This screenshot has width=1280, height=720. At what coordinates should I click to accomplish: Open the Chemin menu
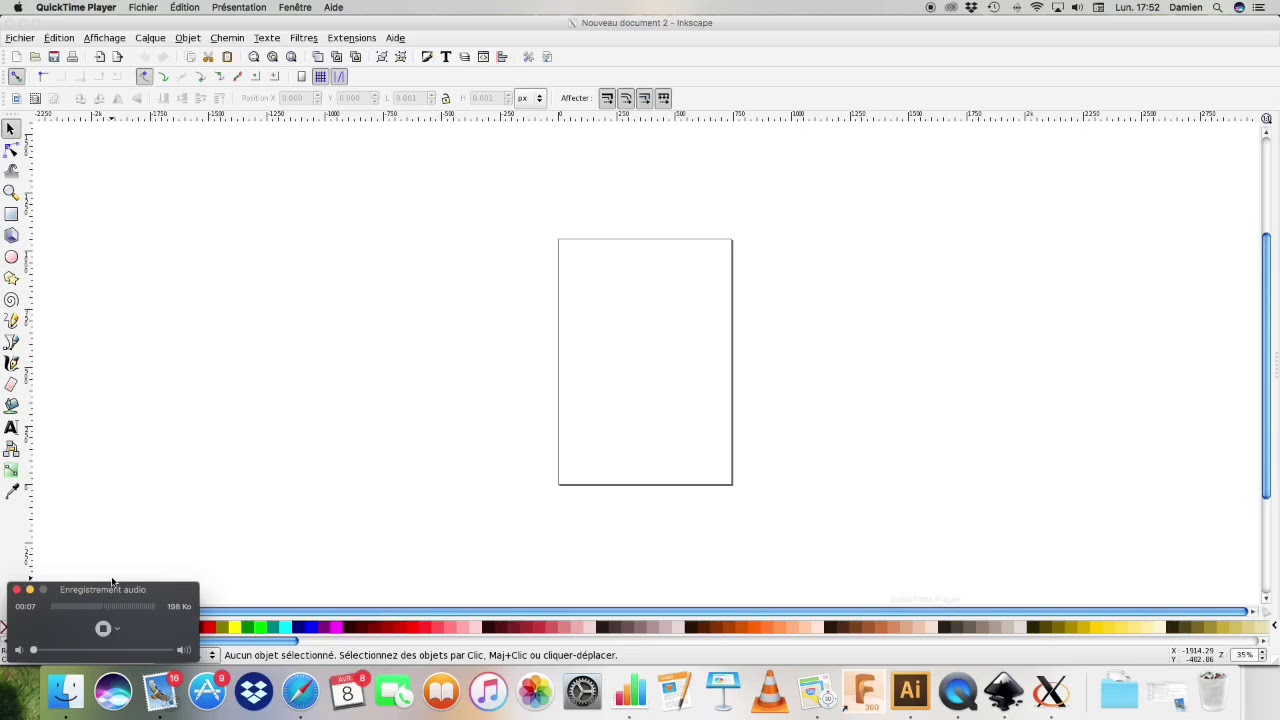coord(227,38)
